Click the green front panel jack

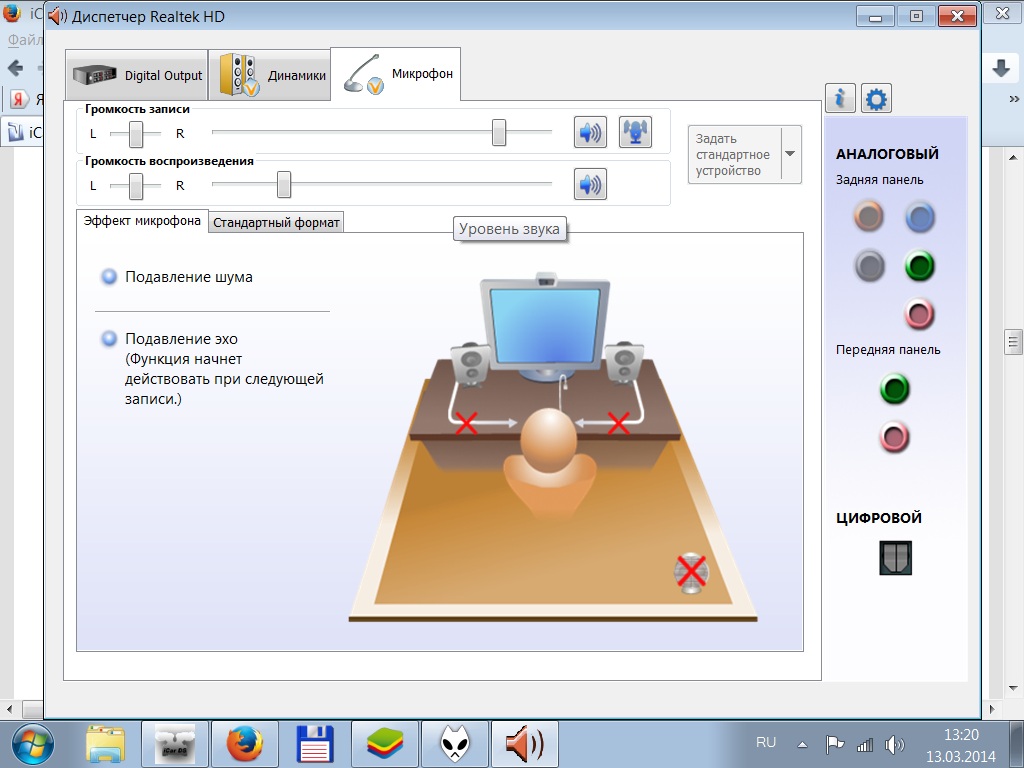click(894, 389)
